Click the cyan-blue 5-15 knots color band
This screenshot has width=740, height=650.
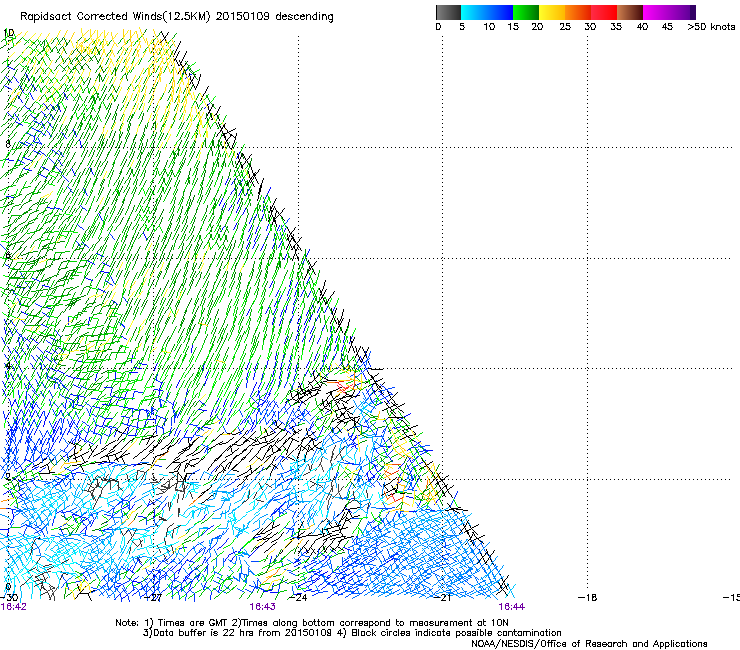(487, 12)
